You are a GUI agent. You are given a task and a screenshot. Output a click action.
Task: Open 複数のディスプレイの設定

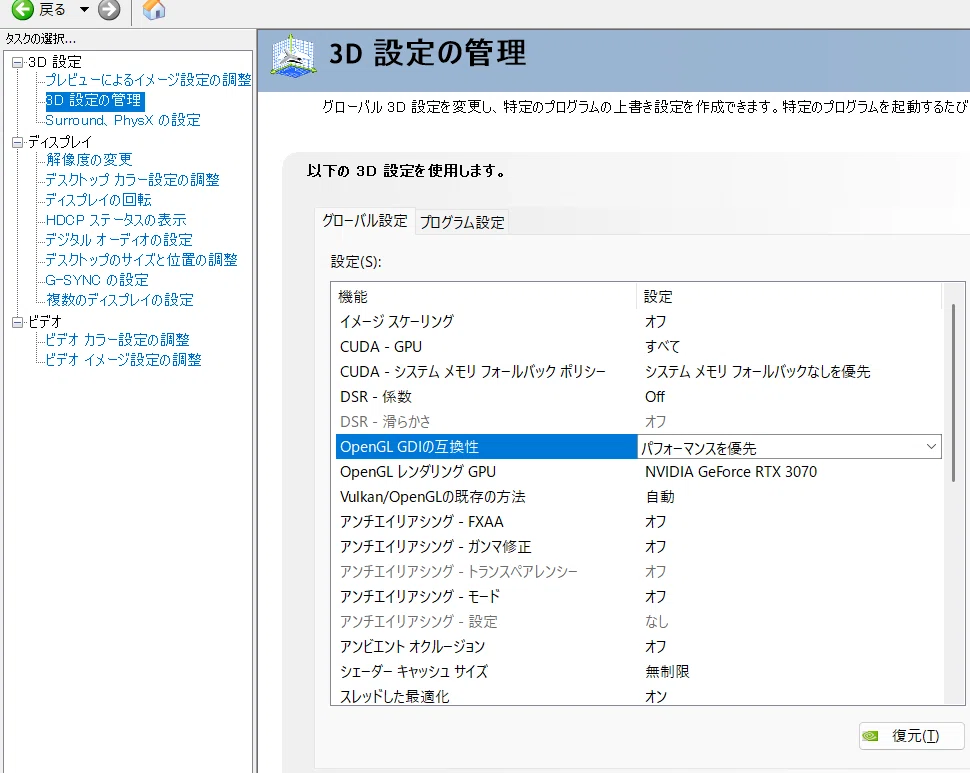[119, 300]
